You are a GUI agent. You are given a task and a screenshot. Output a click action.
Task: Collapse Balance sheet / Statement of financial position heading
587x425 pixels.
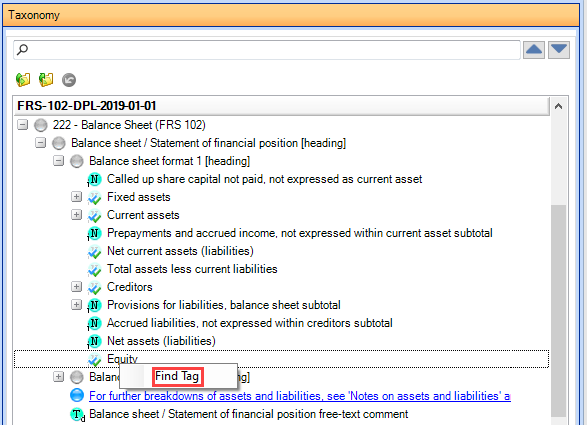[x=40, y=143]
